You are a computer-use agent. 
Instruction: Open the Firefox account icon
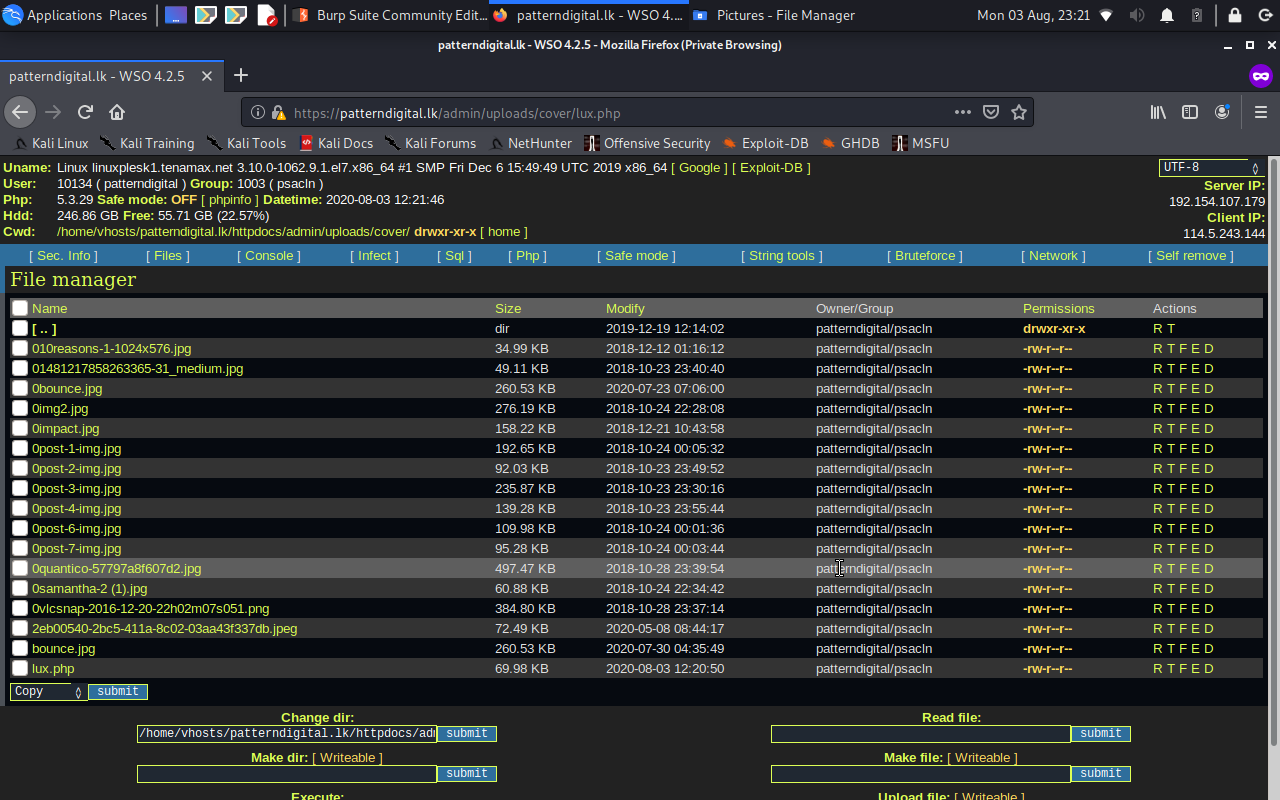(x=1222, y=112)
